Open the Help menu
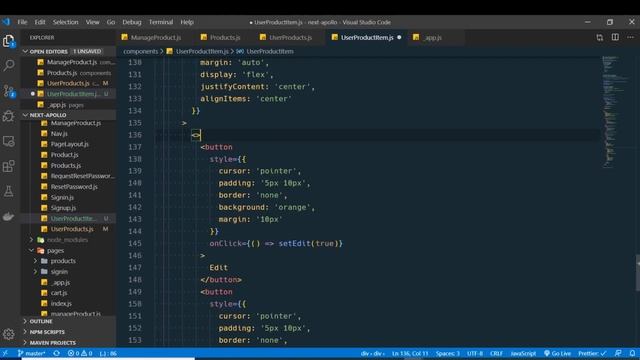The width and height of the screenshot is (640, 360). click(187, 22)
